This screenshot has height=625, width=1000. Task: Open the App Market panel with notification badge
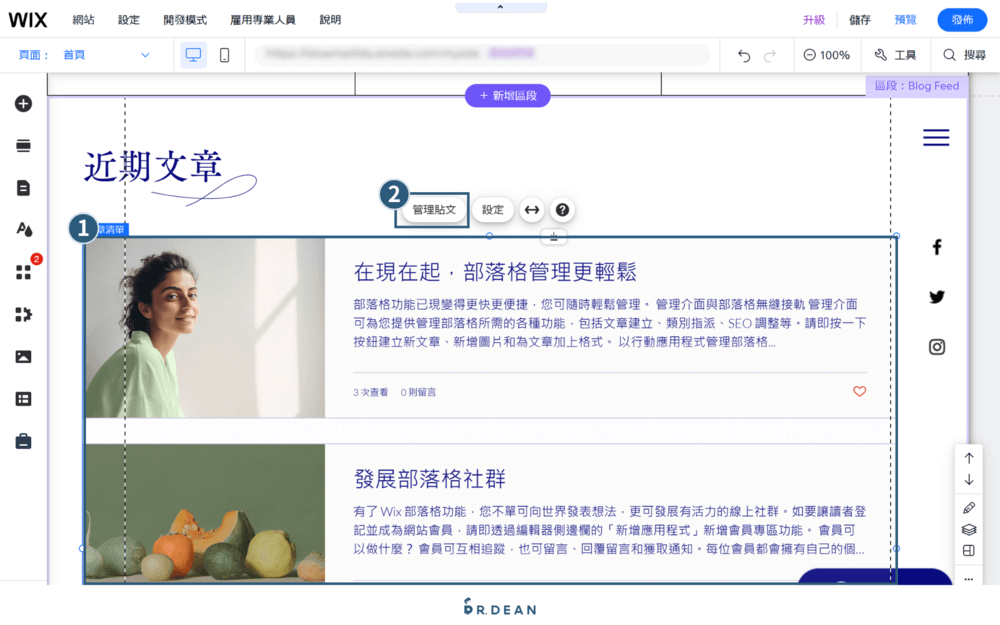click(x=23, y=270)
